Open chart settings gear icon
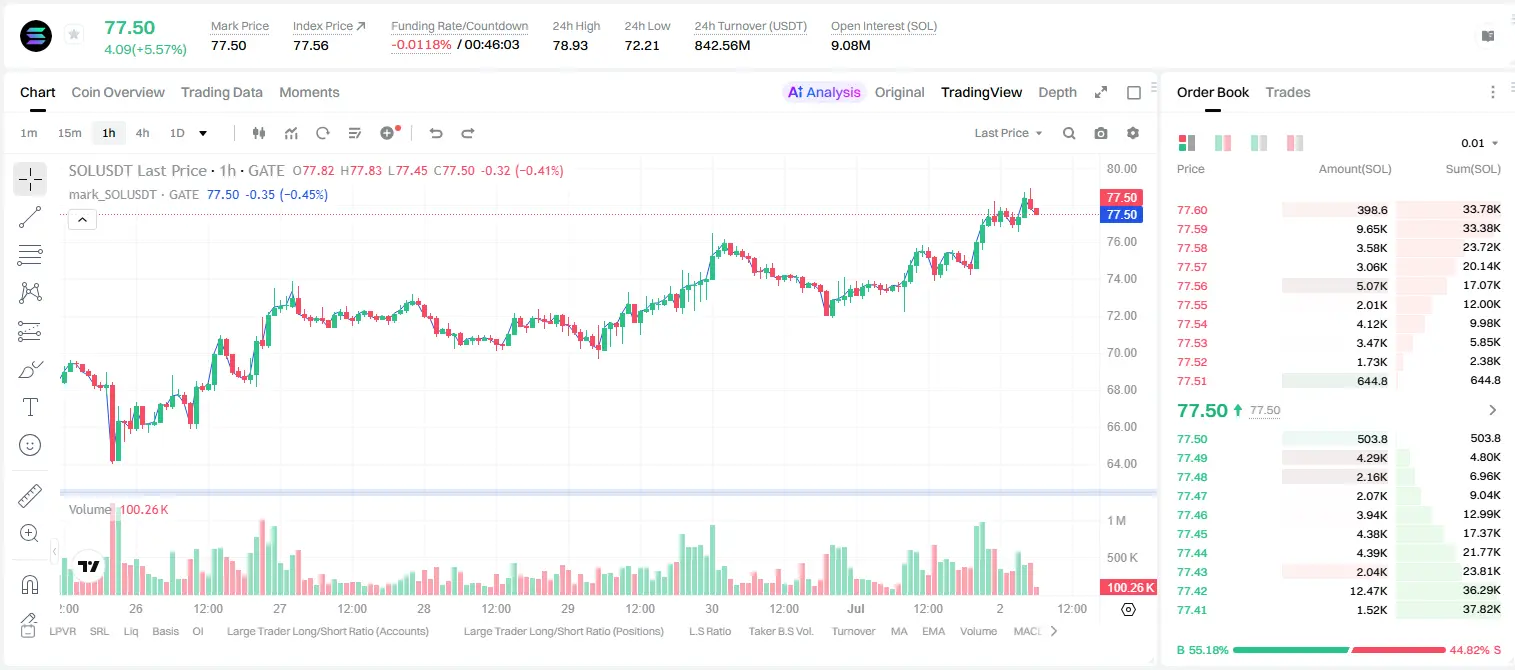The height and width of the screenshot is (670, 1515). click(x=1133, y=133)
